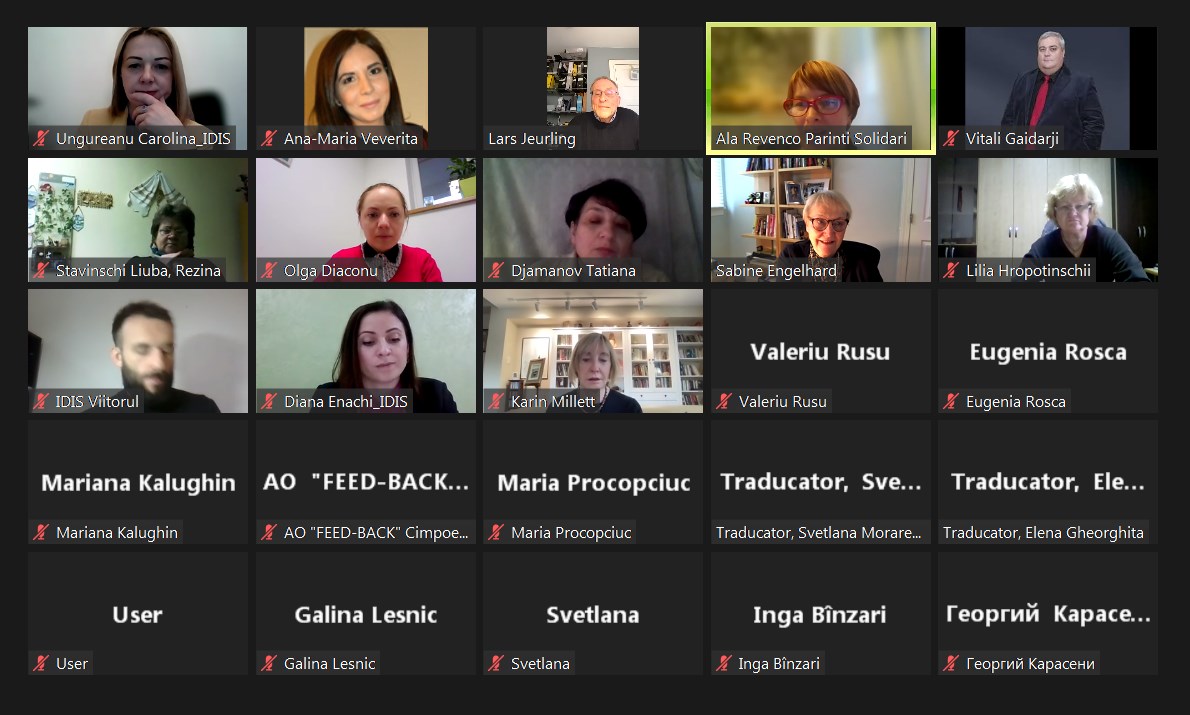Select Sabine Engelhard video tile
This screenshot has height=715, width=1190.
click(x=820, y=220)
